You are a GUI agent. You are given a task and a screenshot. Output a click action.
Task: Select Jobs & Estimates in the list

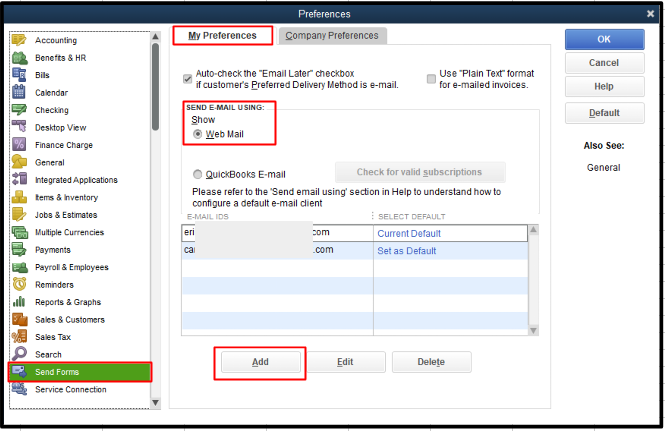tap(66, 215)
